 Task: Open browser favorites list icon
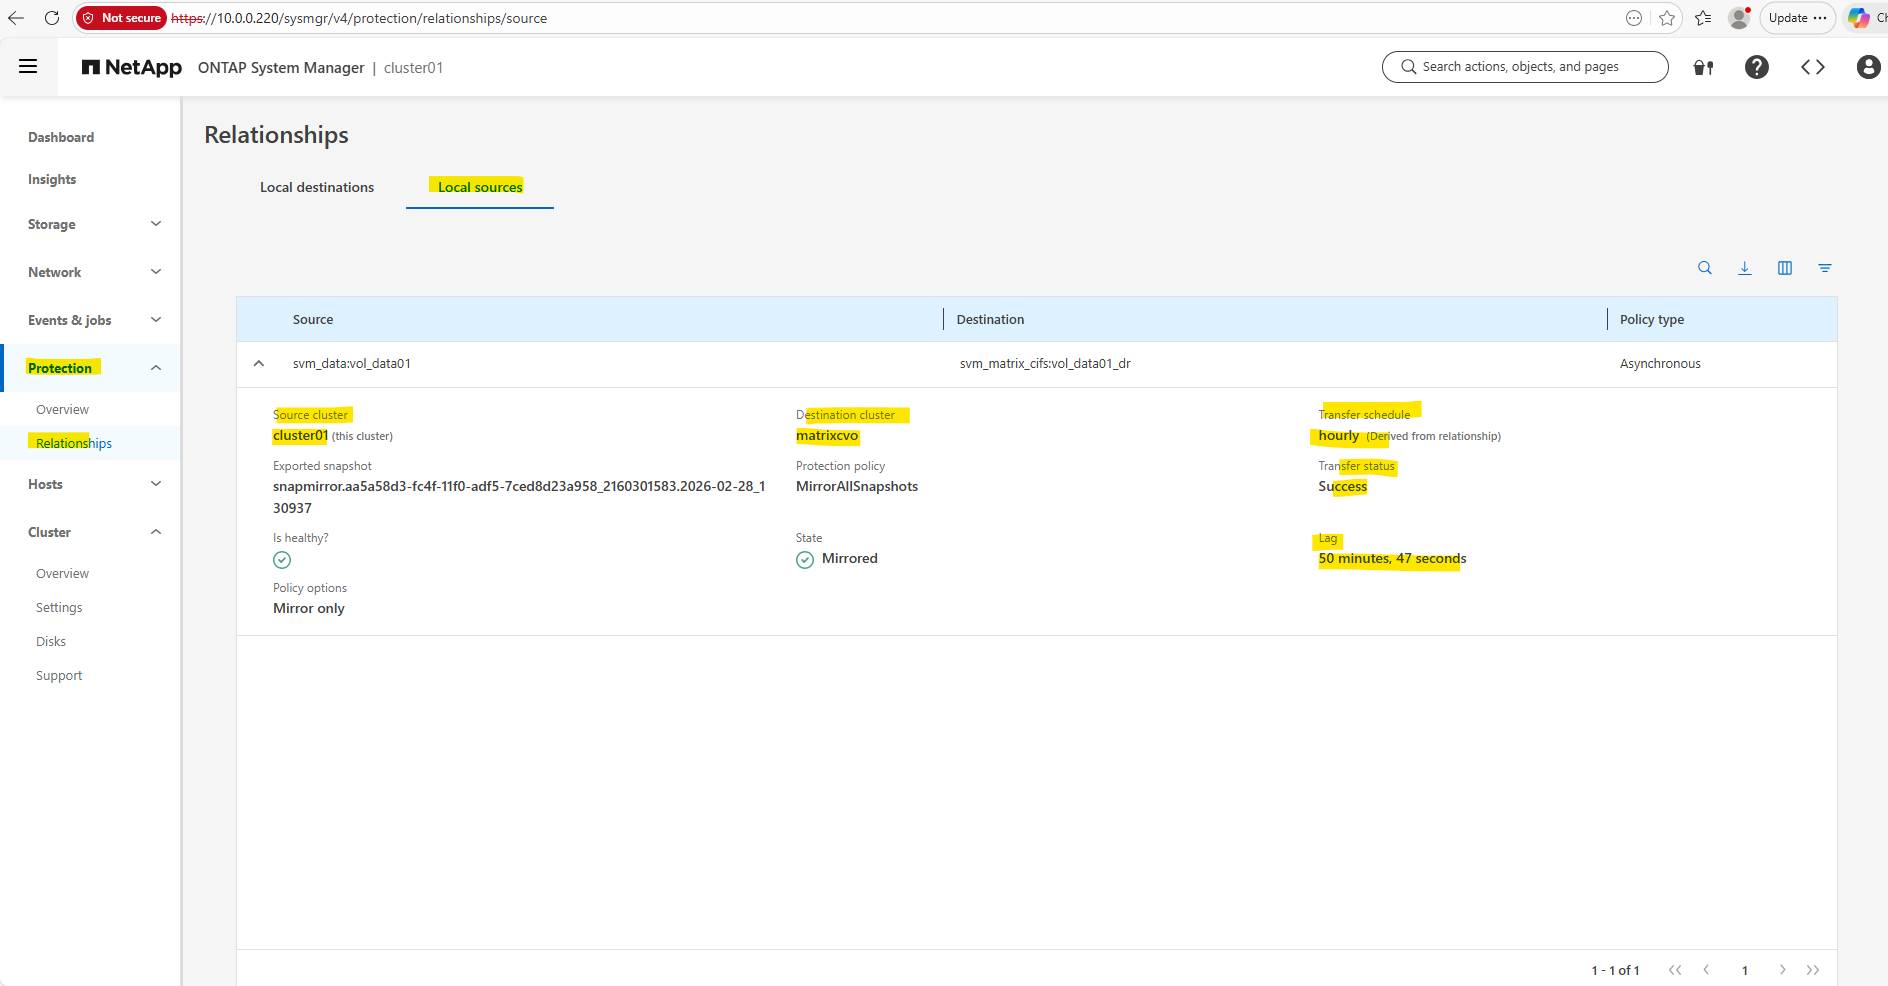coord(1703,18)
